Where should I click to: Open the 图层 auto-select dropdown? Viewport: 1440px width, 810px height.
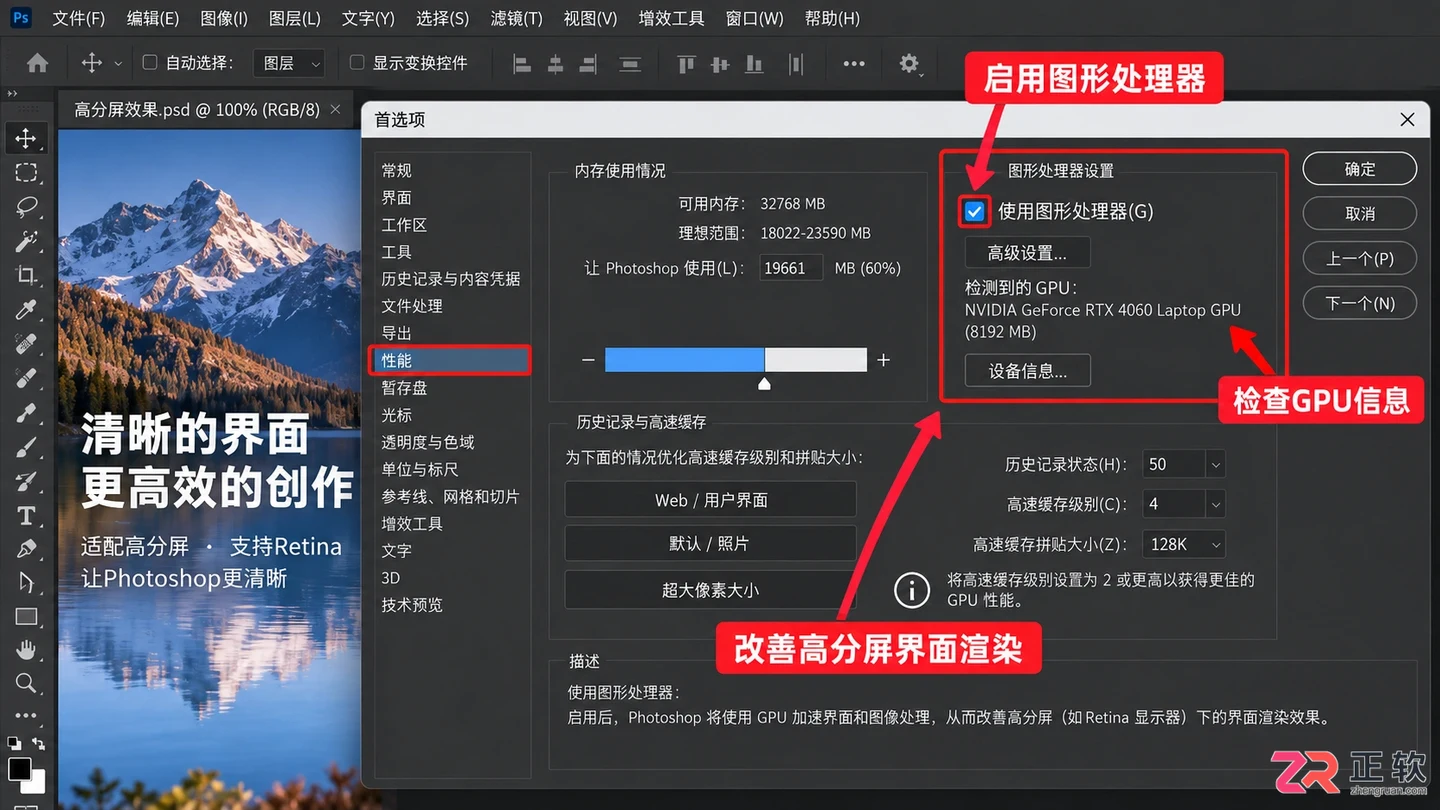pos(289,63)
